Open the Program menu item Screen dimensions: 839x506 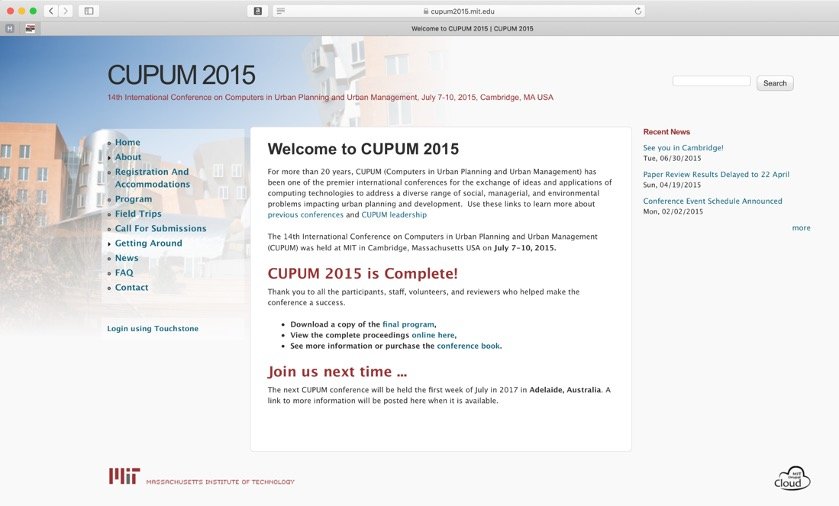(133, 199)
